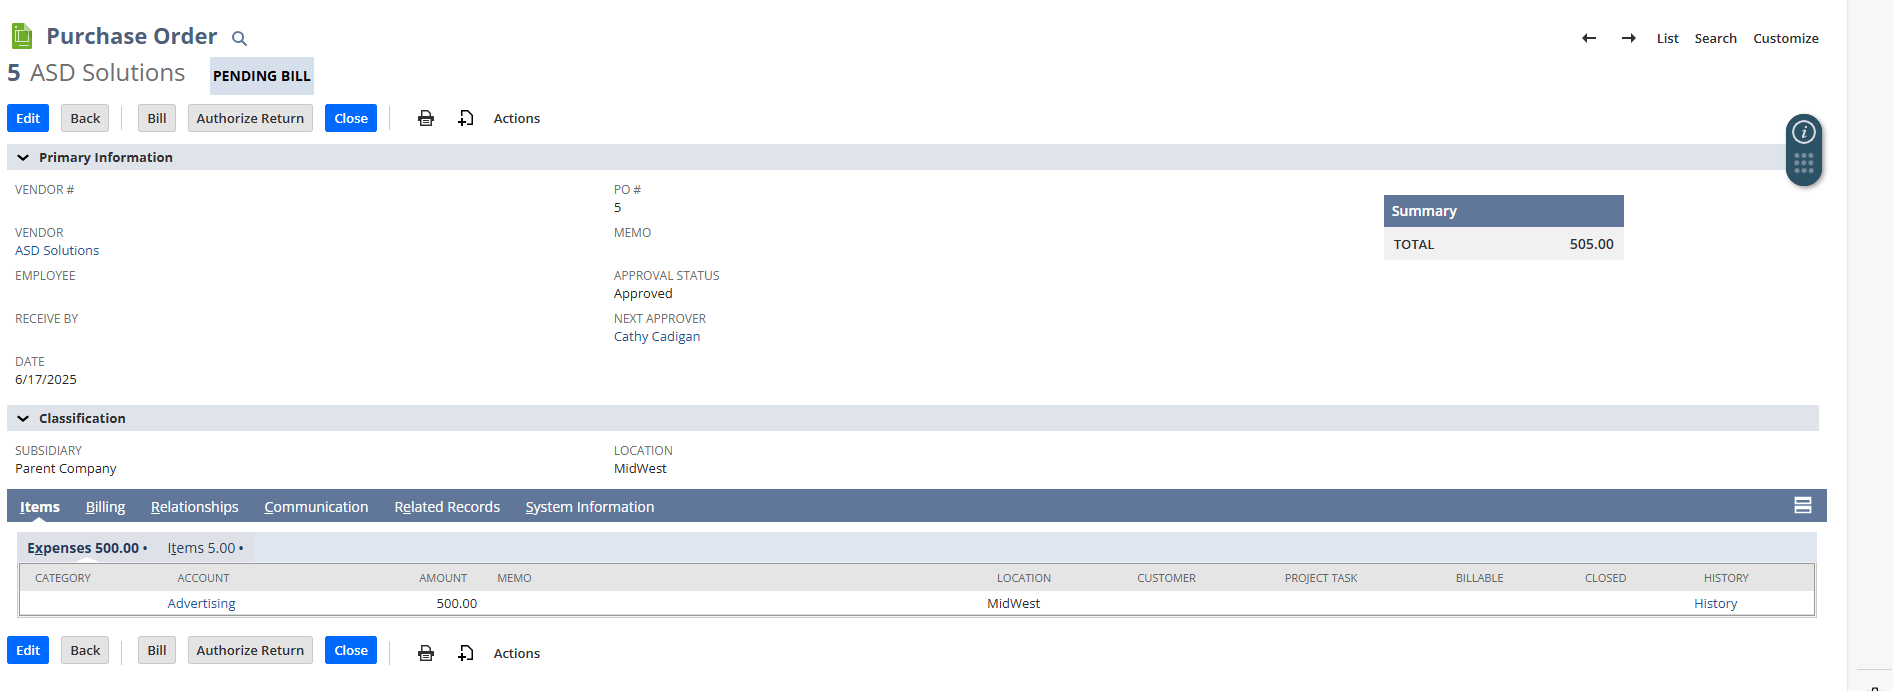This screenshot has height=691, width=1893.
Task: Select the Items 5.00 subtab
Action: click(204, 548)
